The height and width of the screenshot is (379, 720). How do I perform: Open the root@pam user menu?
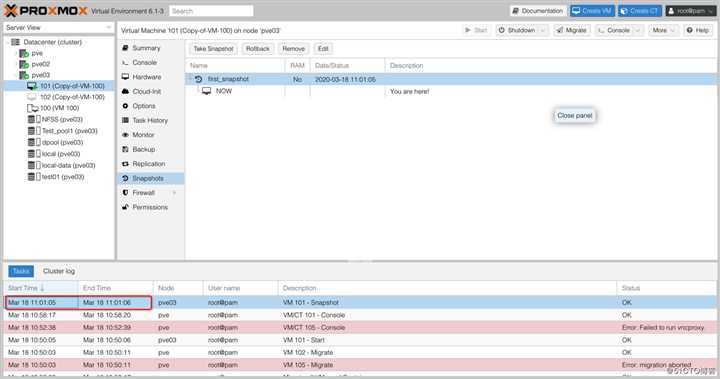click(690, 11)
